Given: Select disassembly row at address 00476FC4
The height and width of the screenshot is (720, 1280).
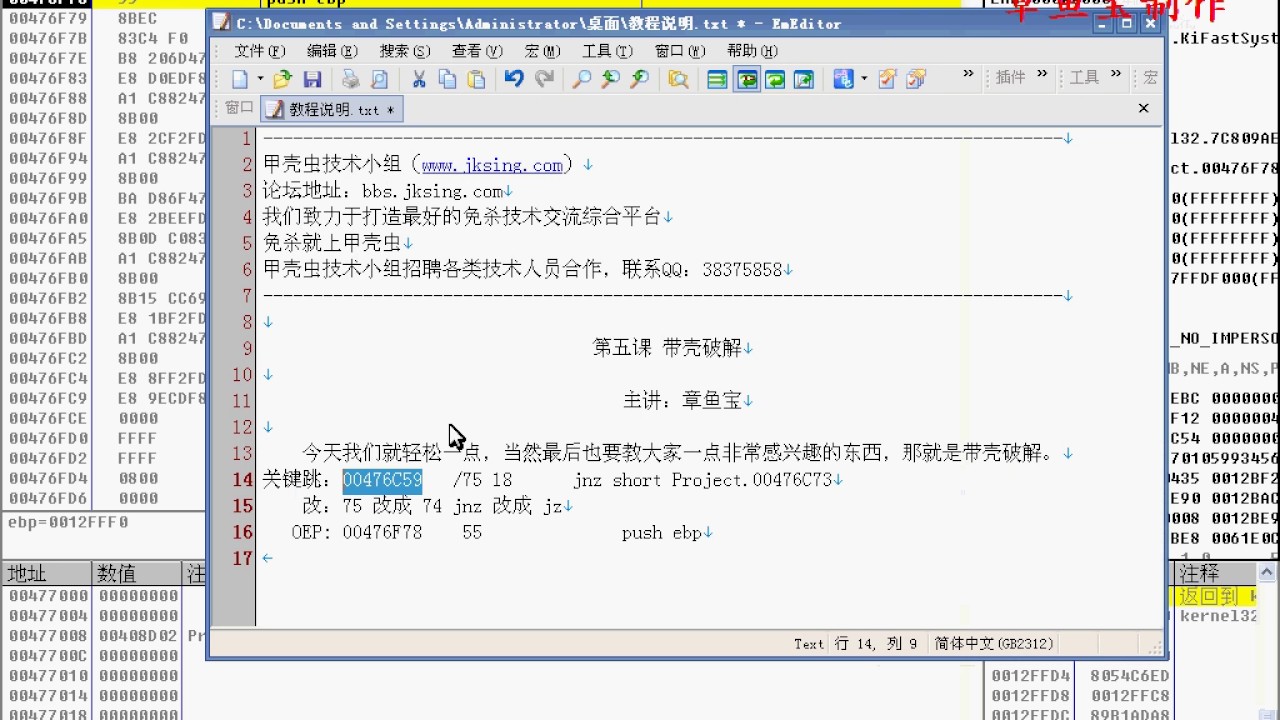Looking at the screenshot, I should [104, 378].
